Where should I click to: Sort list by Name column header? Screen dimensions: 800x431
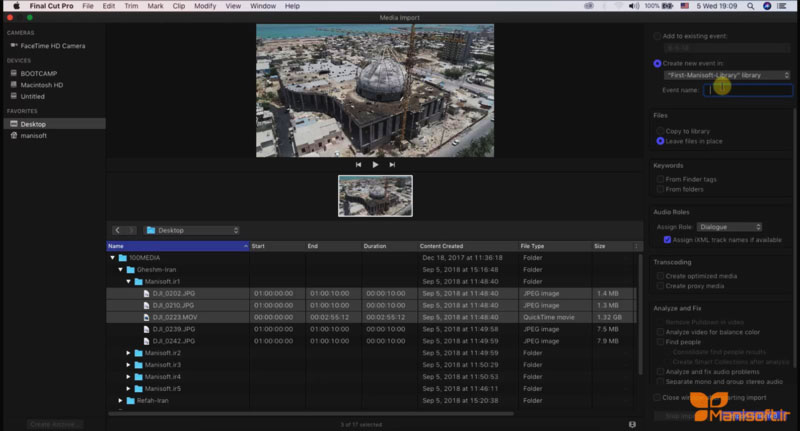(x=178, y=246)
